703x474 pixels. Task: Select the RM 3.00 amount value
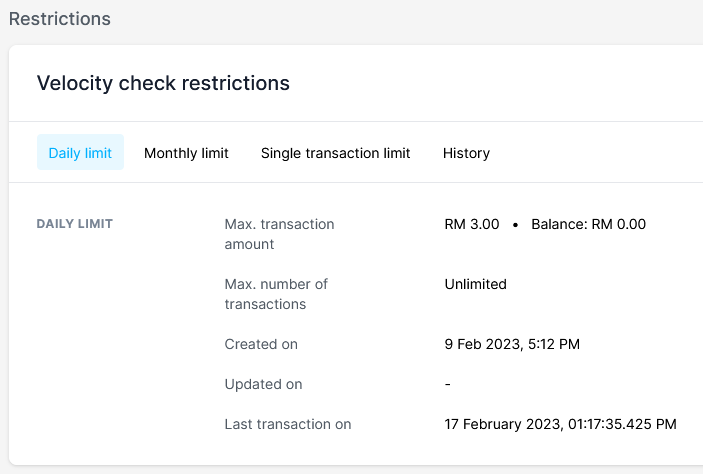[472, 224]
